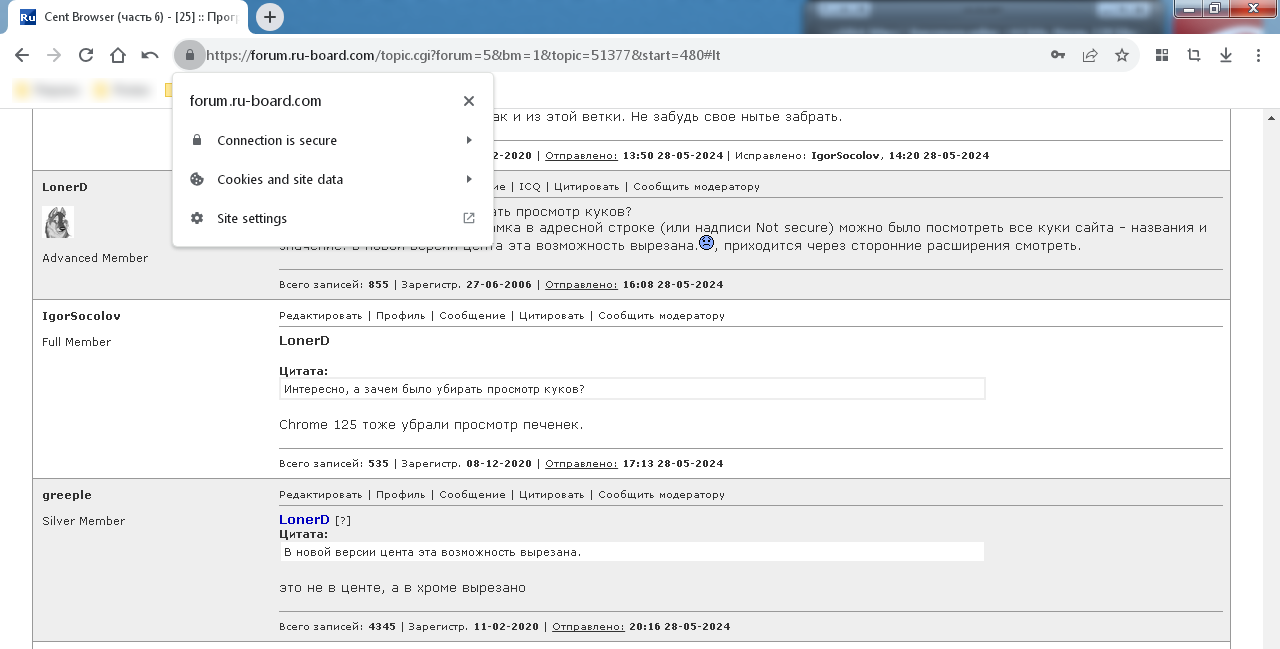Viewport: 1280px width, 649px height.
Task: Click Сообщение in greeple's post
Action: pyautogui.click(x=472, y=494)
